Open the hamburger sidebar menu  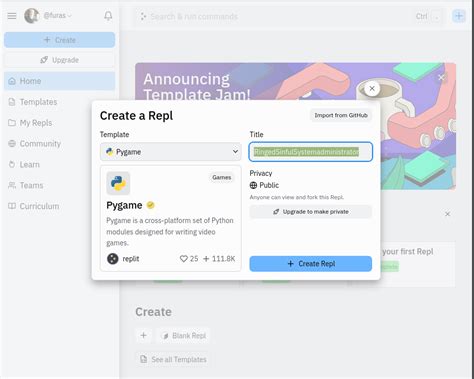(12, 16)
